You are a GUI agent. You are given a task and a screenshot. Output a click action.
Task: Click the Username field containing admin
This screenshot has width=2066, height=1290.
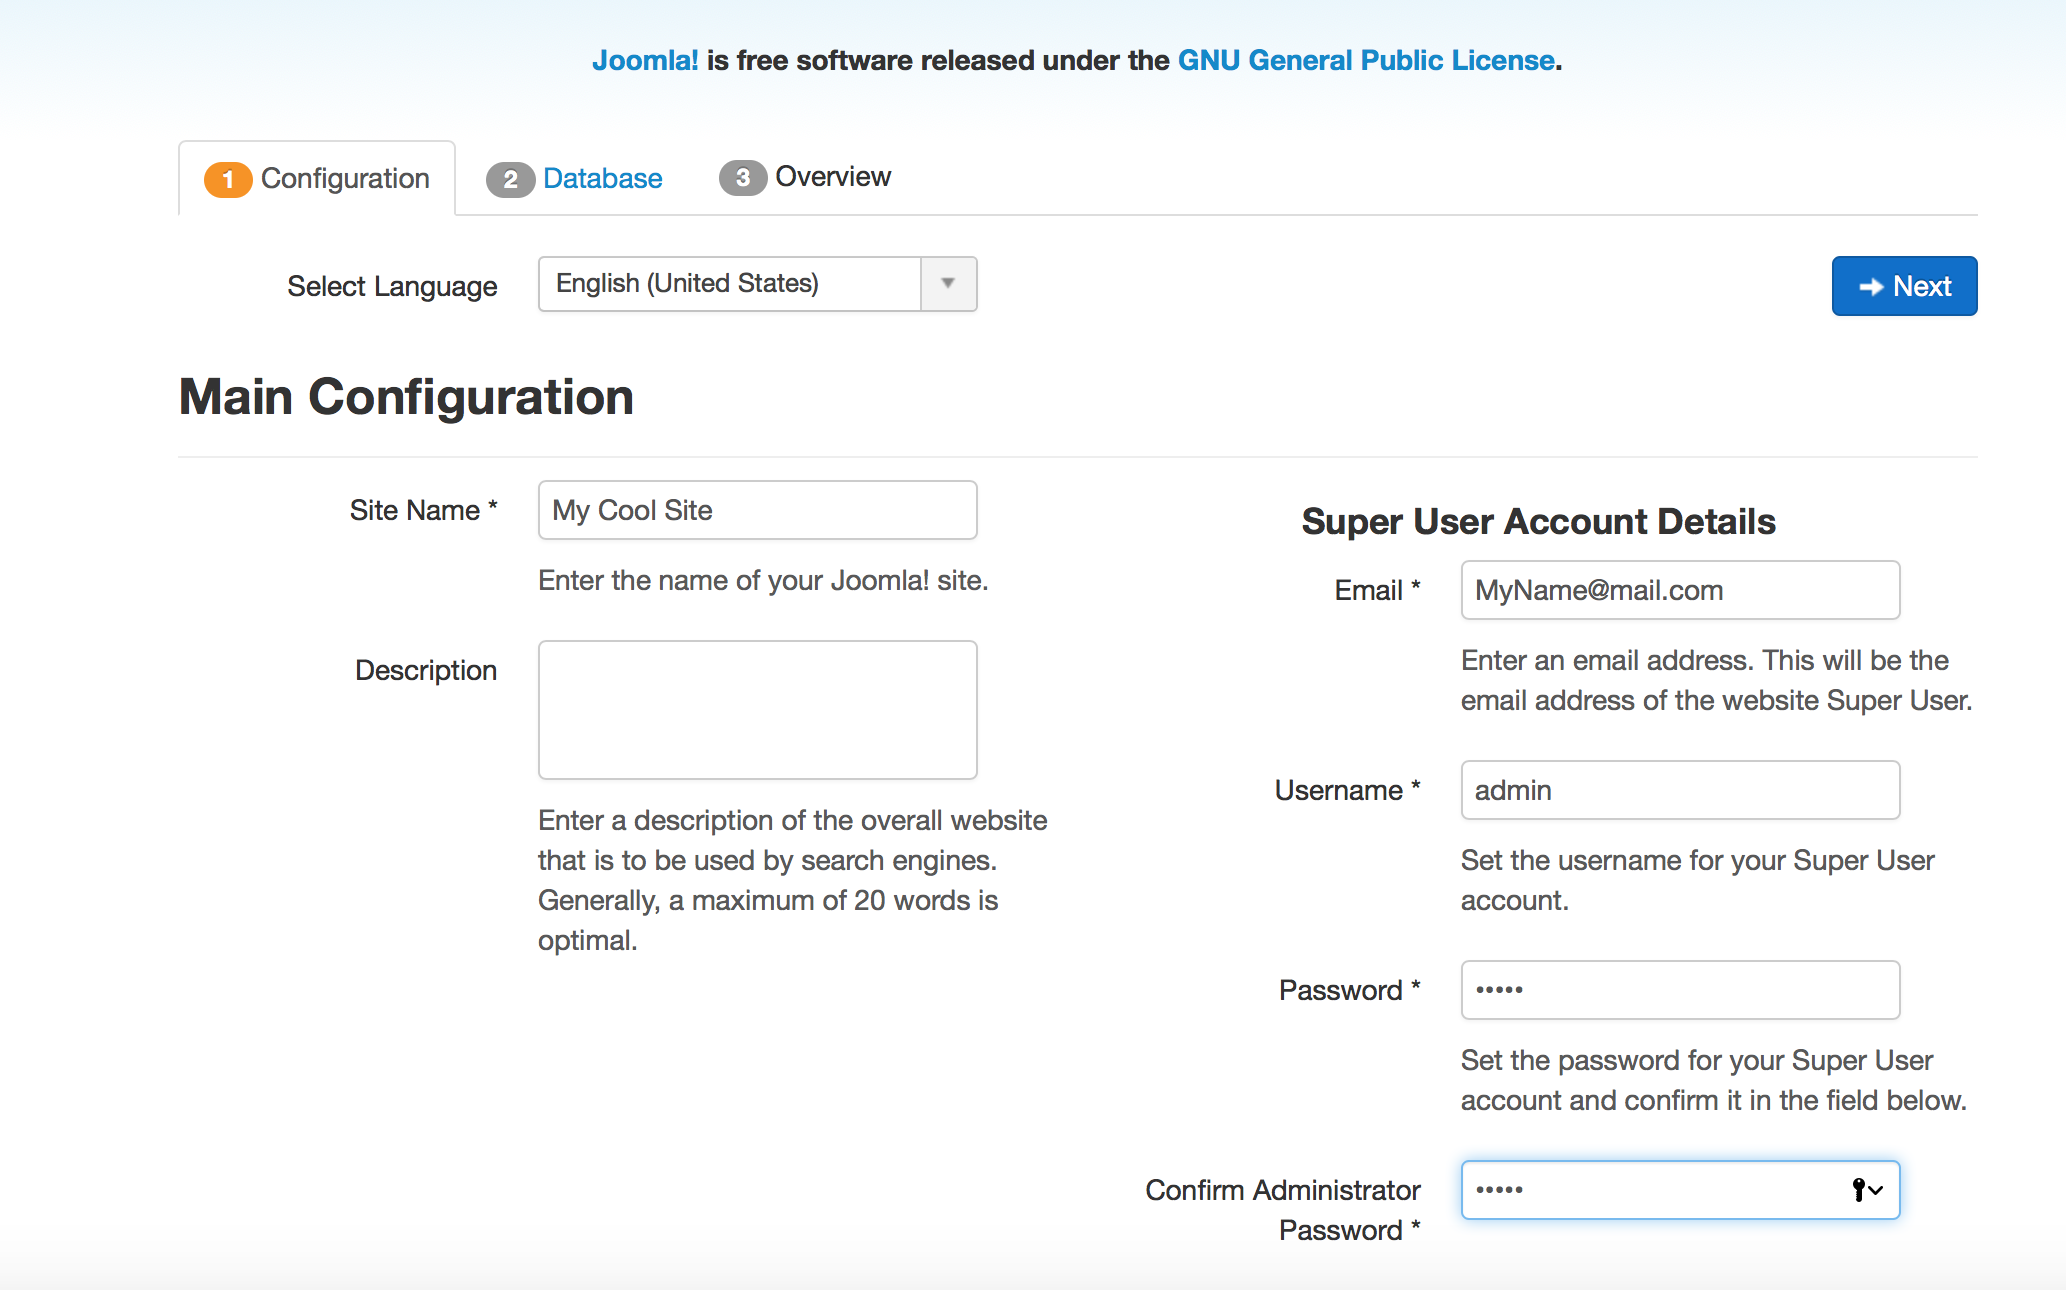pyautogui.click(x=1680, y=790)
